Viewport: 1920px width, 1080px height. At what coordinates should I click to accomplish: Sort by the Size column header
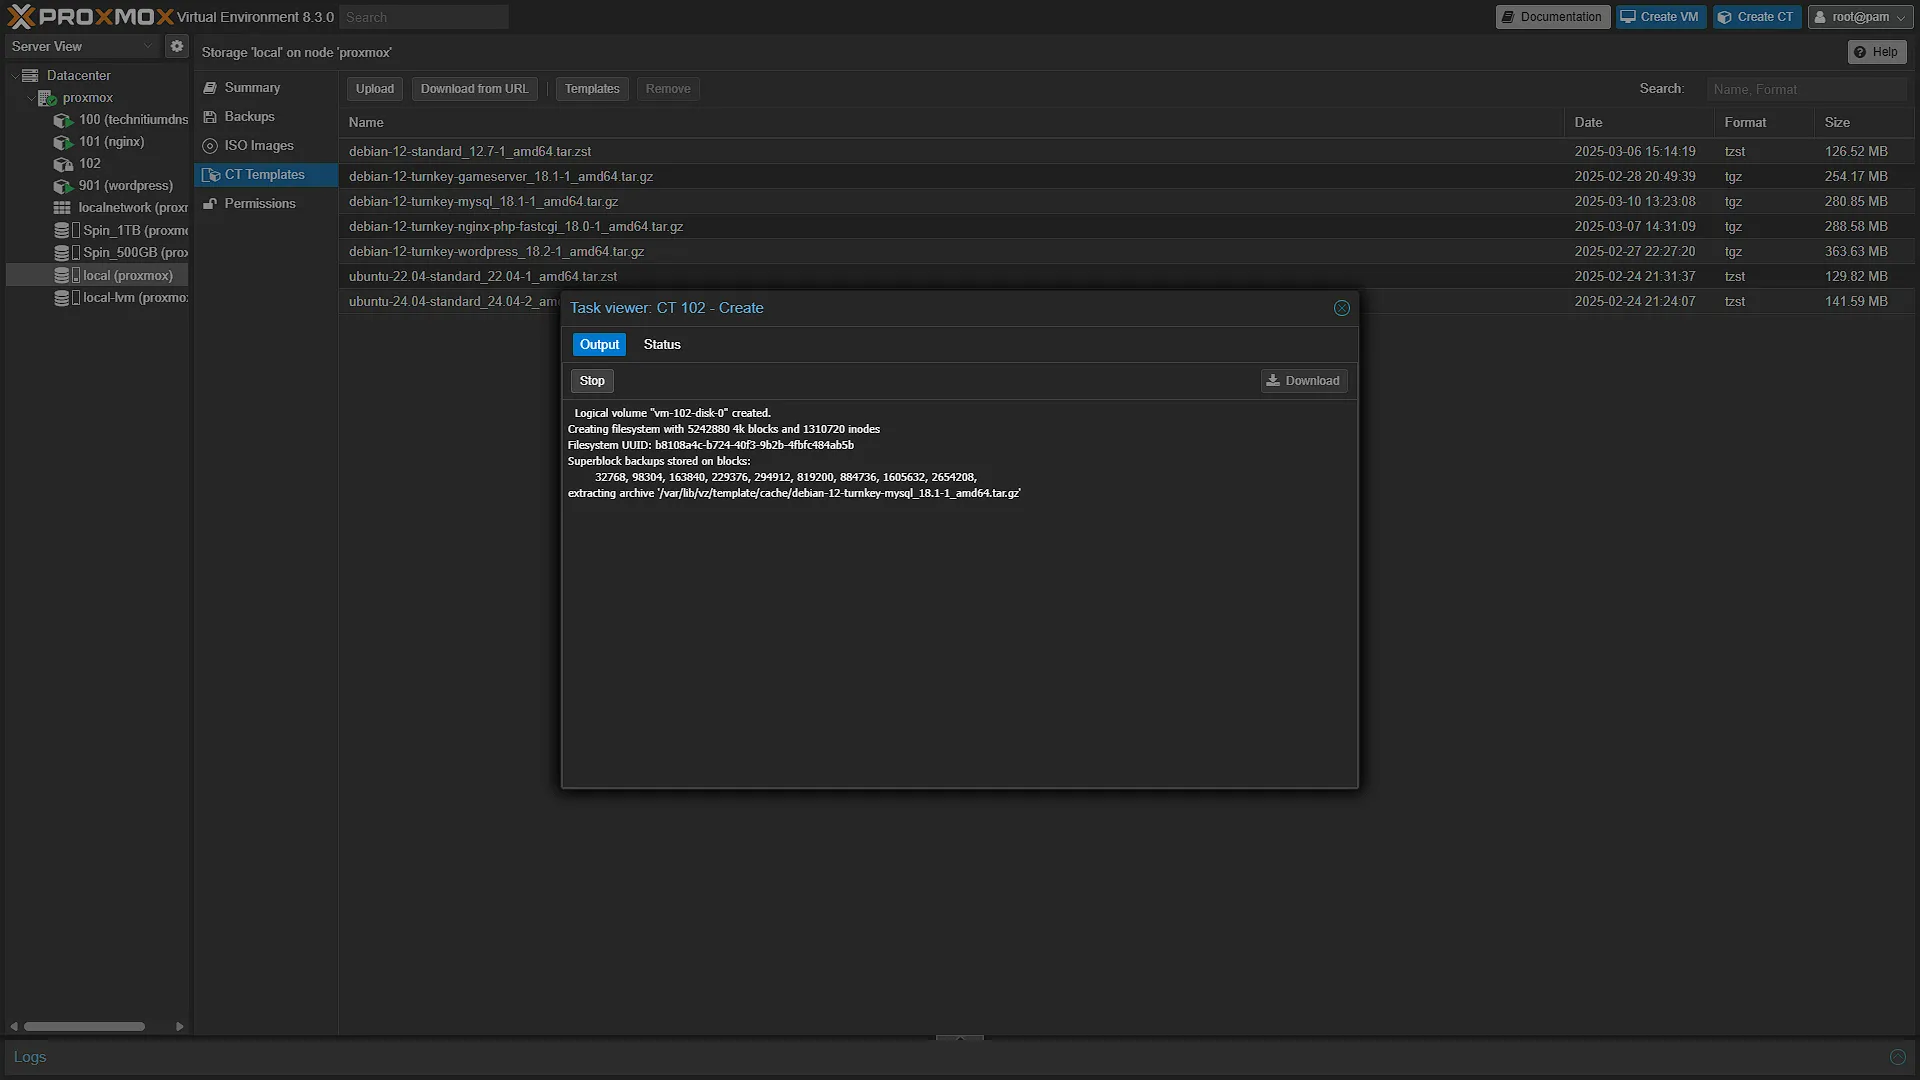(1864, 123)
